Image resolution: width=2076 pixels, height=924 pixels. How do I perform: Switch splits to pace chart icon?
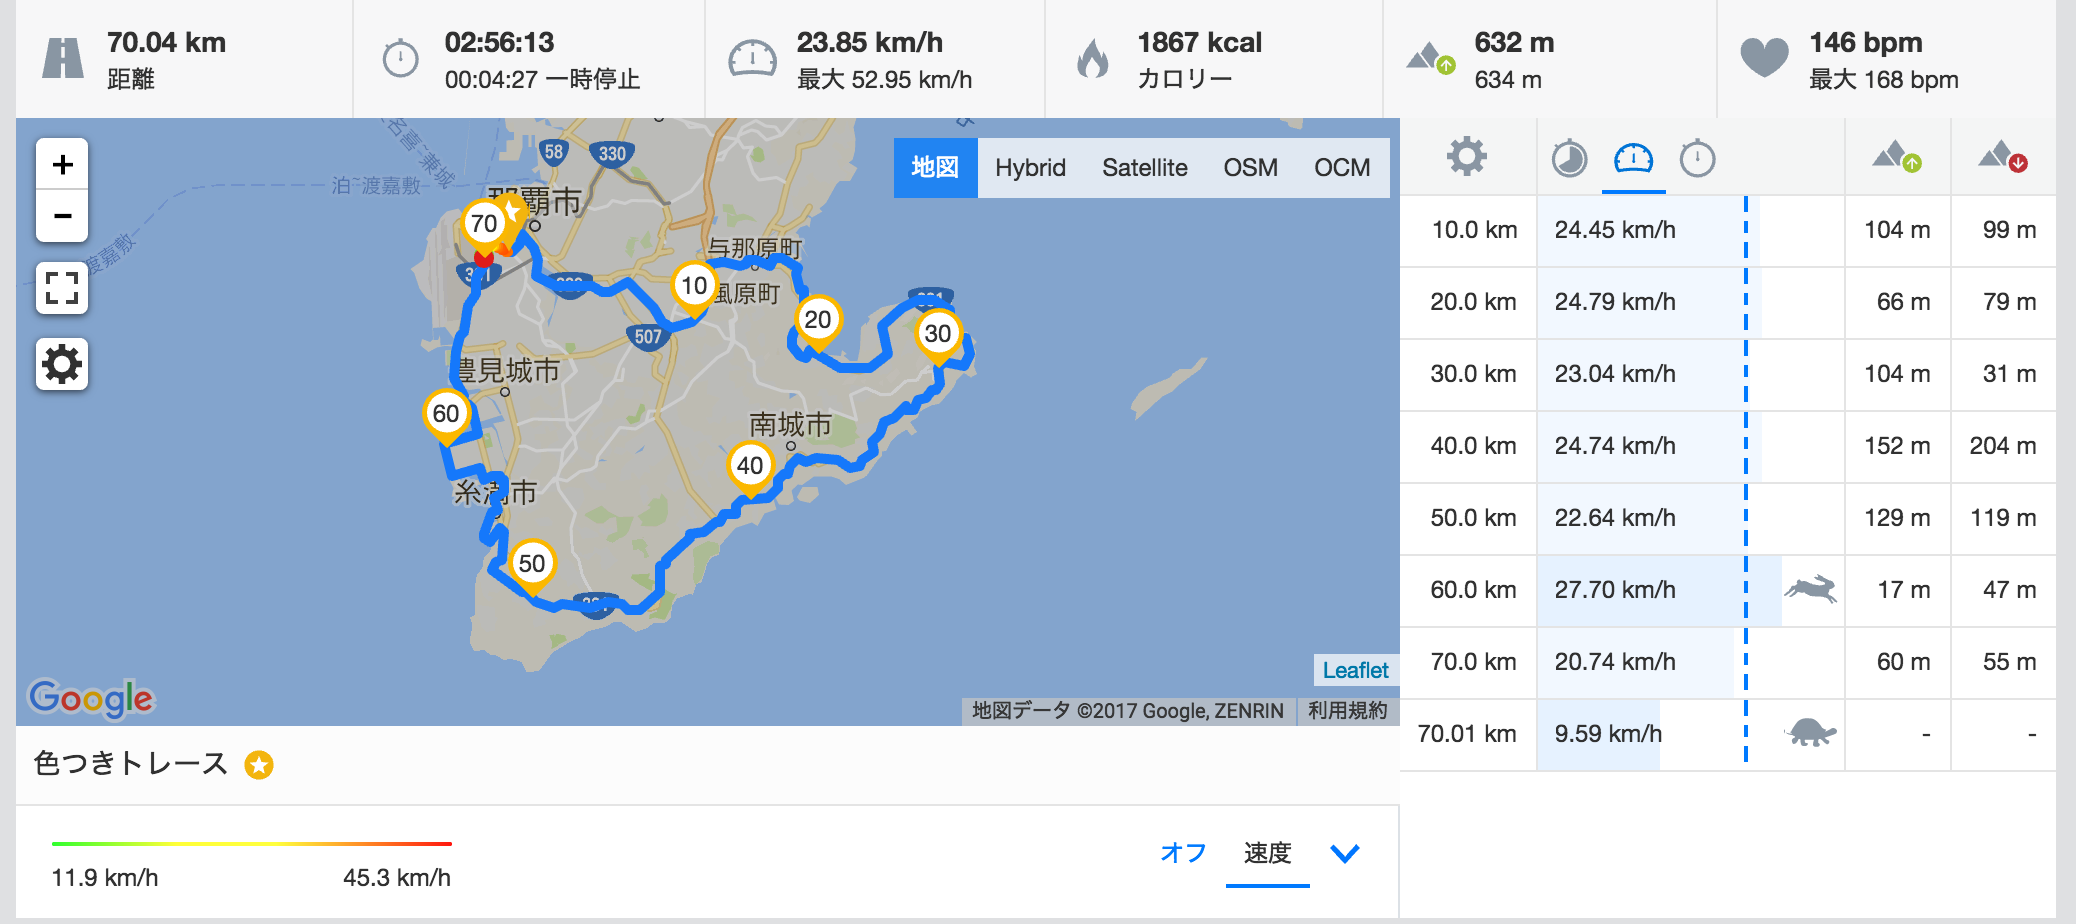(1569, 158)
